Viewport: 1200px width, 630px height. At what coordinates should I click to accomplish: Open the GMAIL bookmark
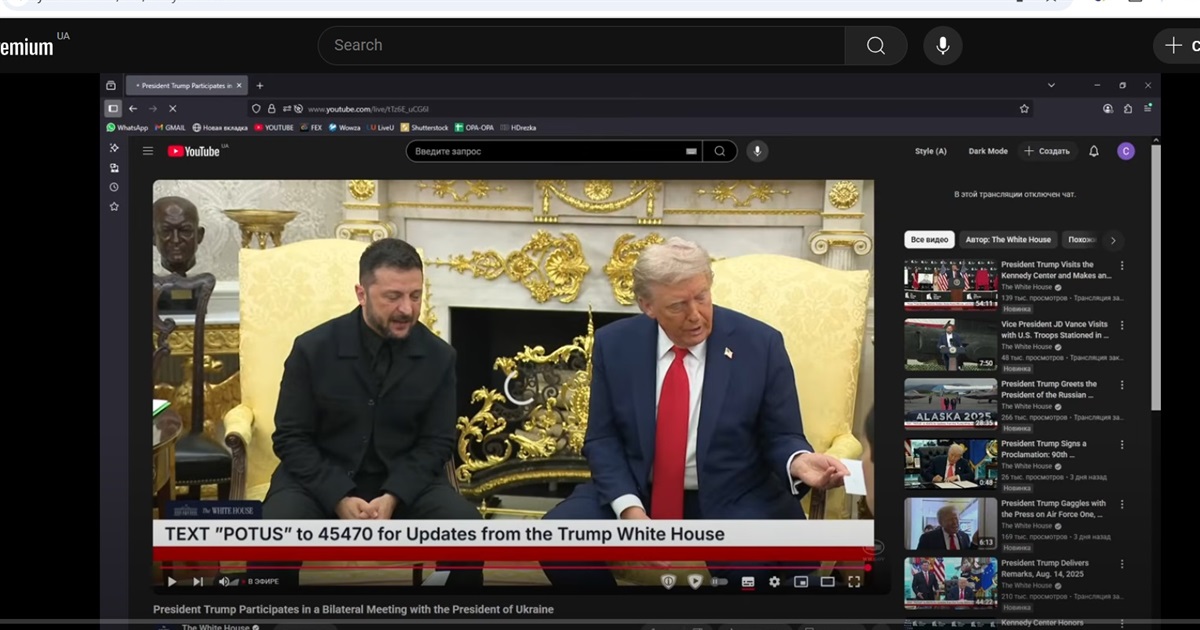click(x=170, y=128)
